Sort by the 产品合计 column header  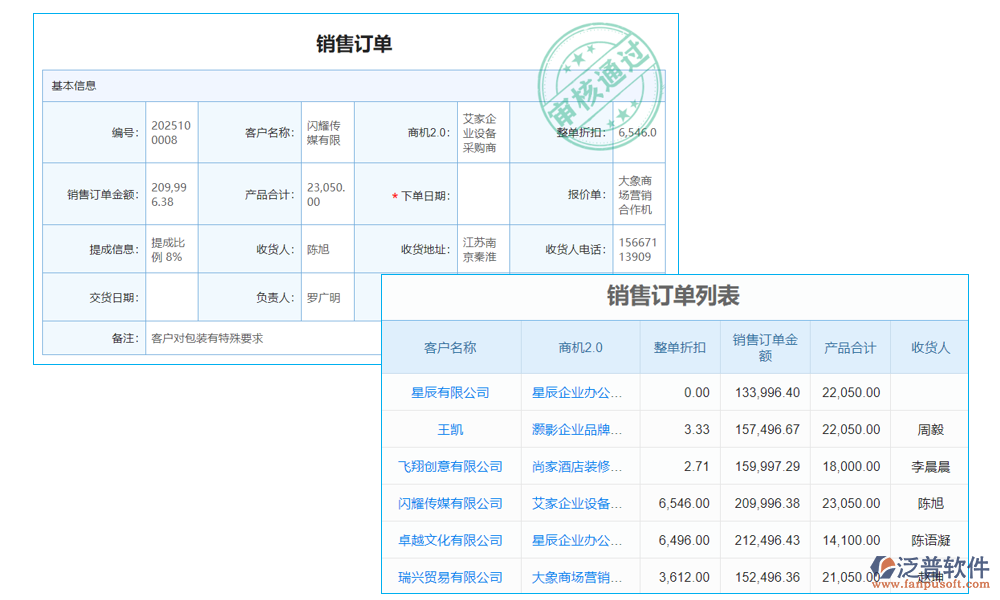[x=850, y=348]
